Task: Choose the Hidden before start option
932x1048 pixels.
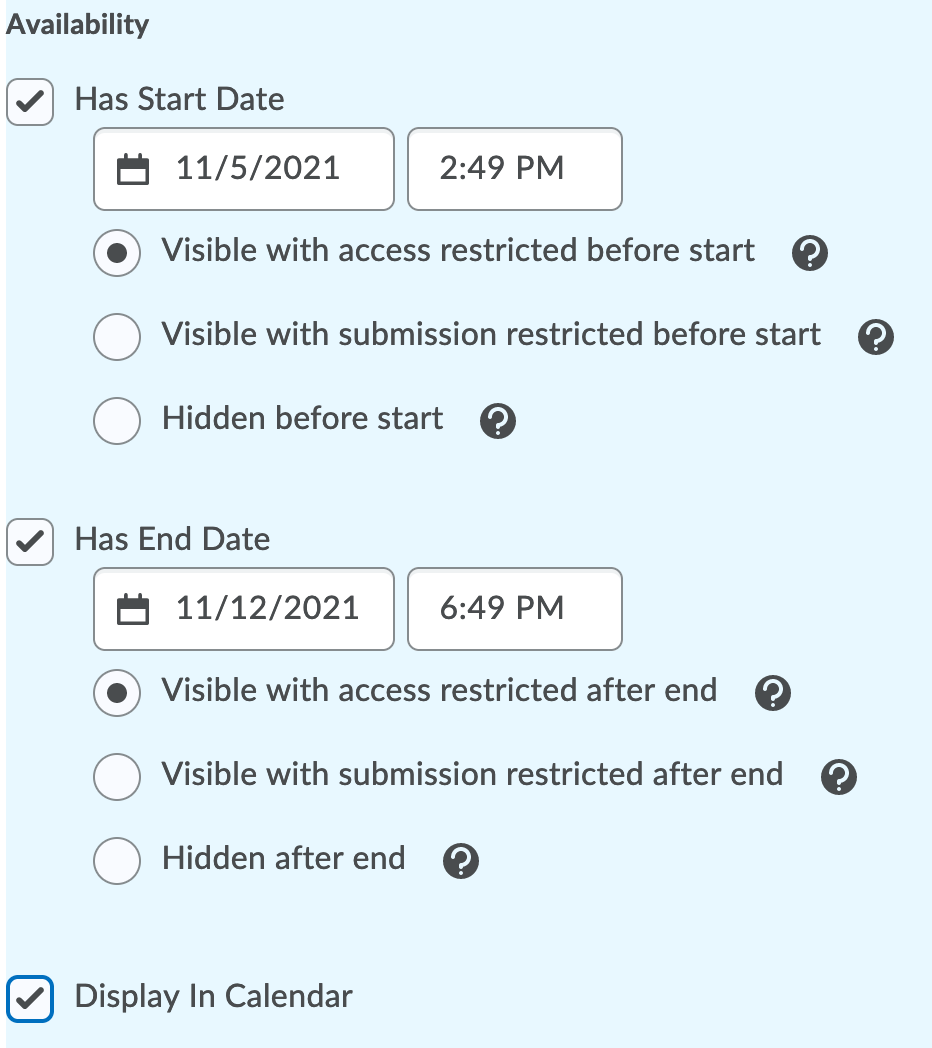Action: click(x=117, y=420)
